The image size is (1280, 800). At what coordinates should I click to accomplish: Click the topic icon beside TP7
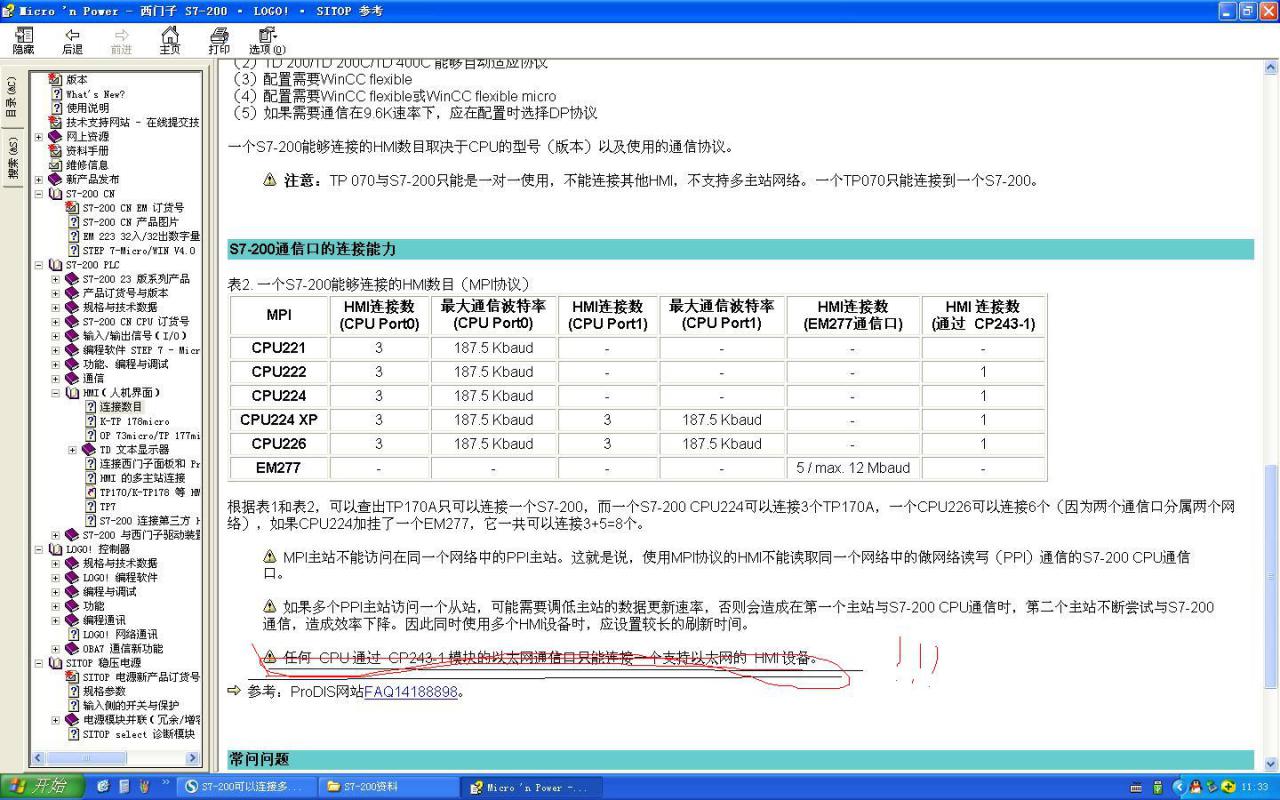coord(90,507)
